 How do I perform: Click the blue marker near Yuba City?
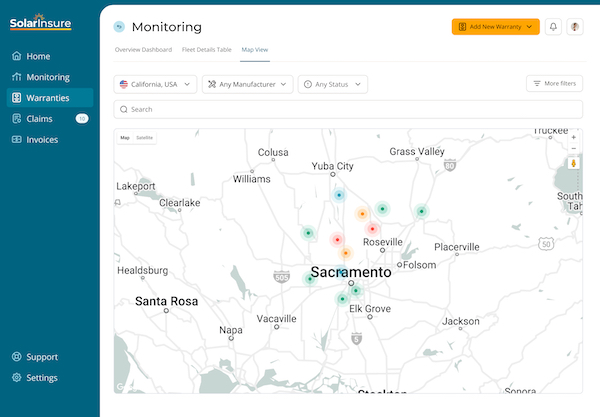click(x=339, y=195)
